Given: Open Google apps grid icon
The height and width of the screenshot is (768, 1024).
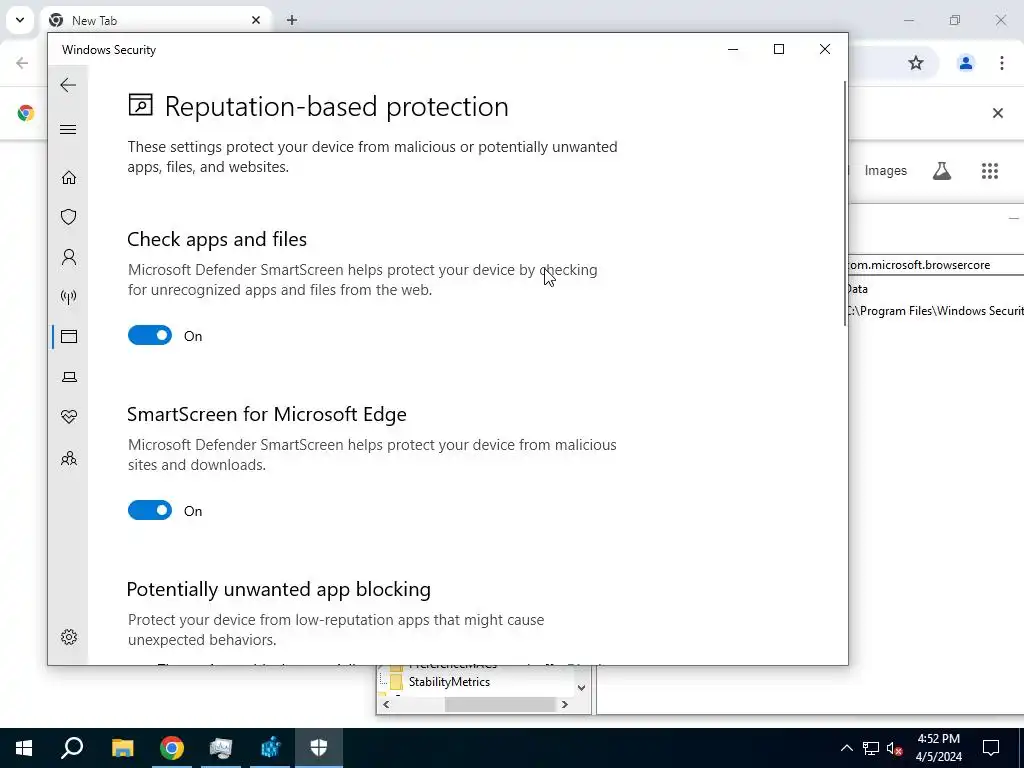Looking at the screenshot, I should [989, 171].
